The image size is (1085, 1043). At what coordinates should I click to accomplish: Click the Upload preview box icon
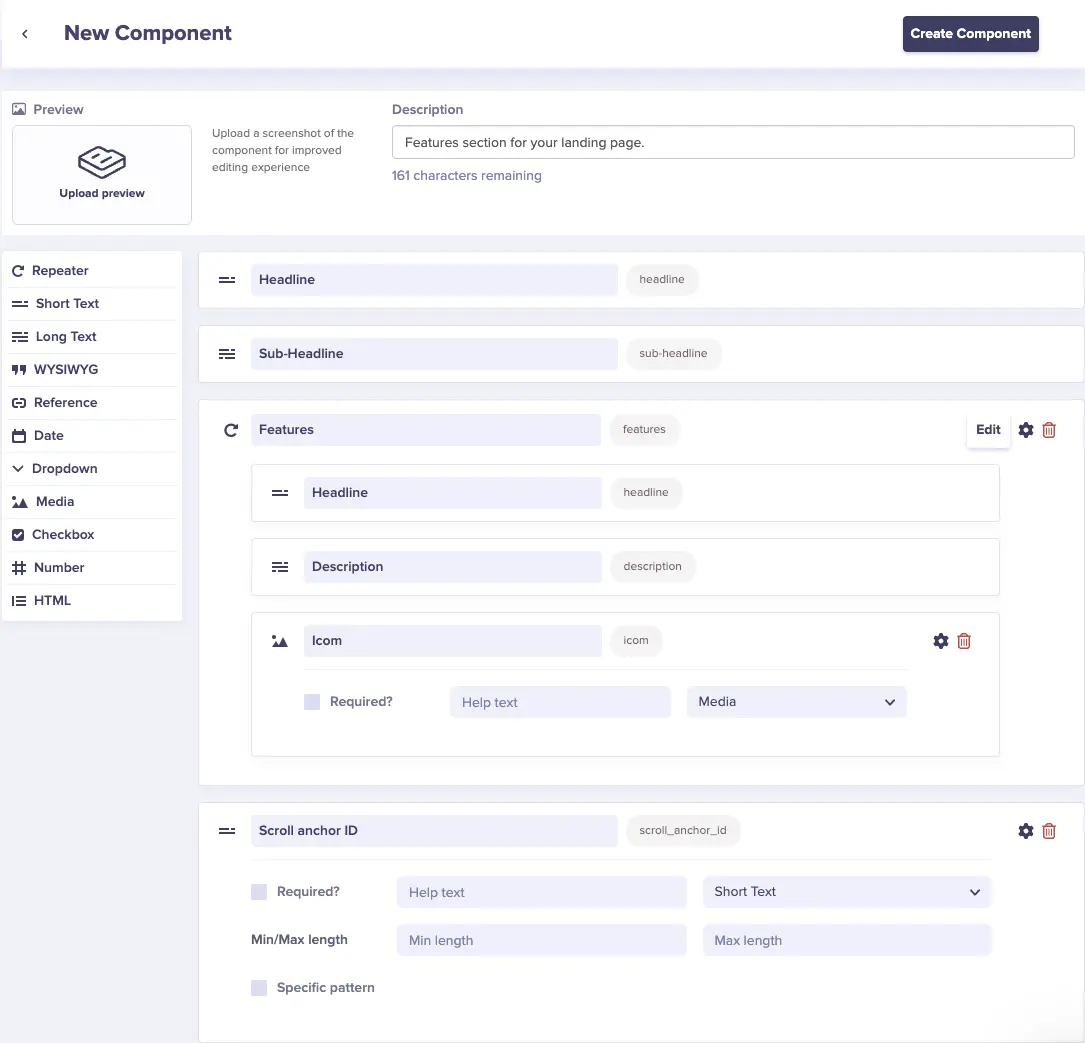102,162
